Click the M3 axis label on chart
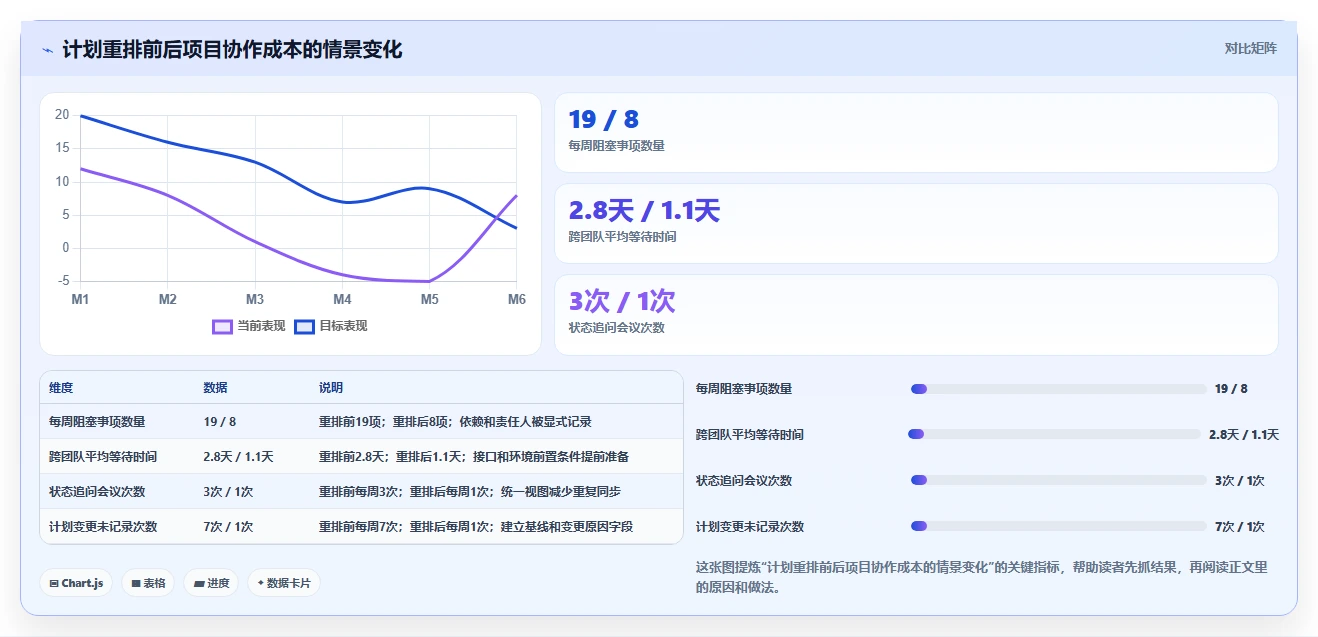 [255, 299]
